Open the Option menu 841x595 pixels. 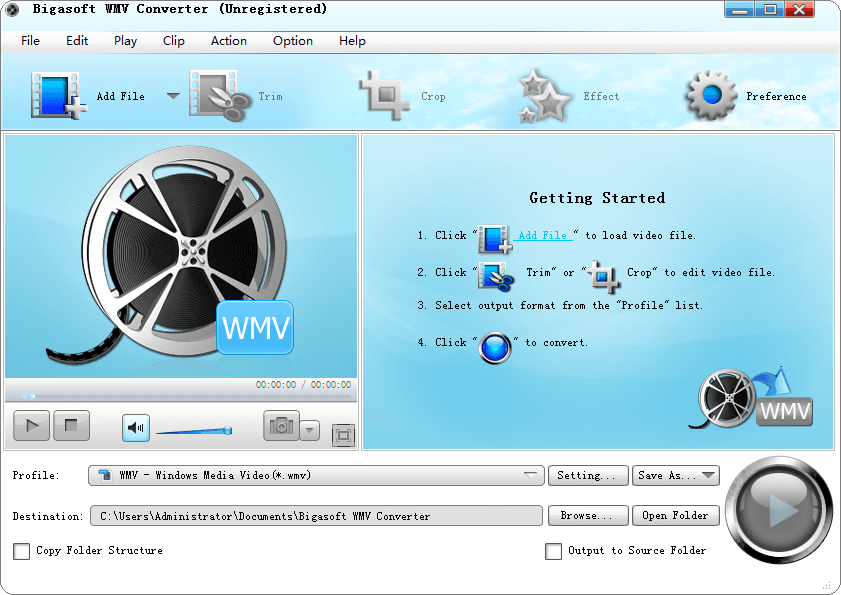pos(292,41)
